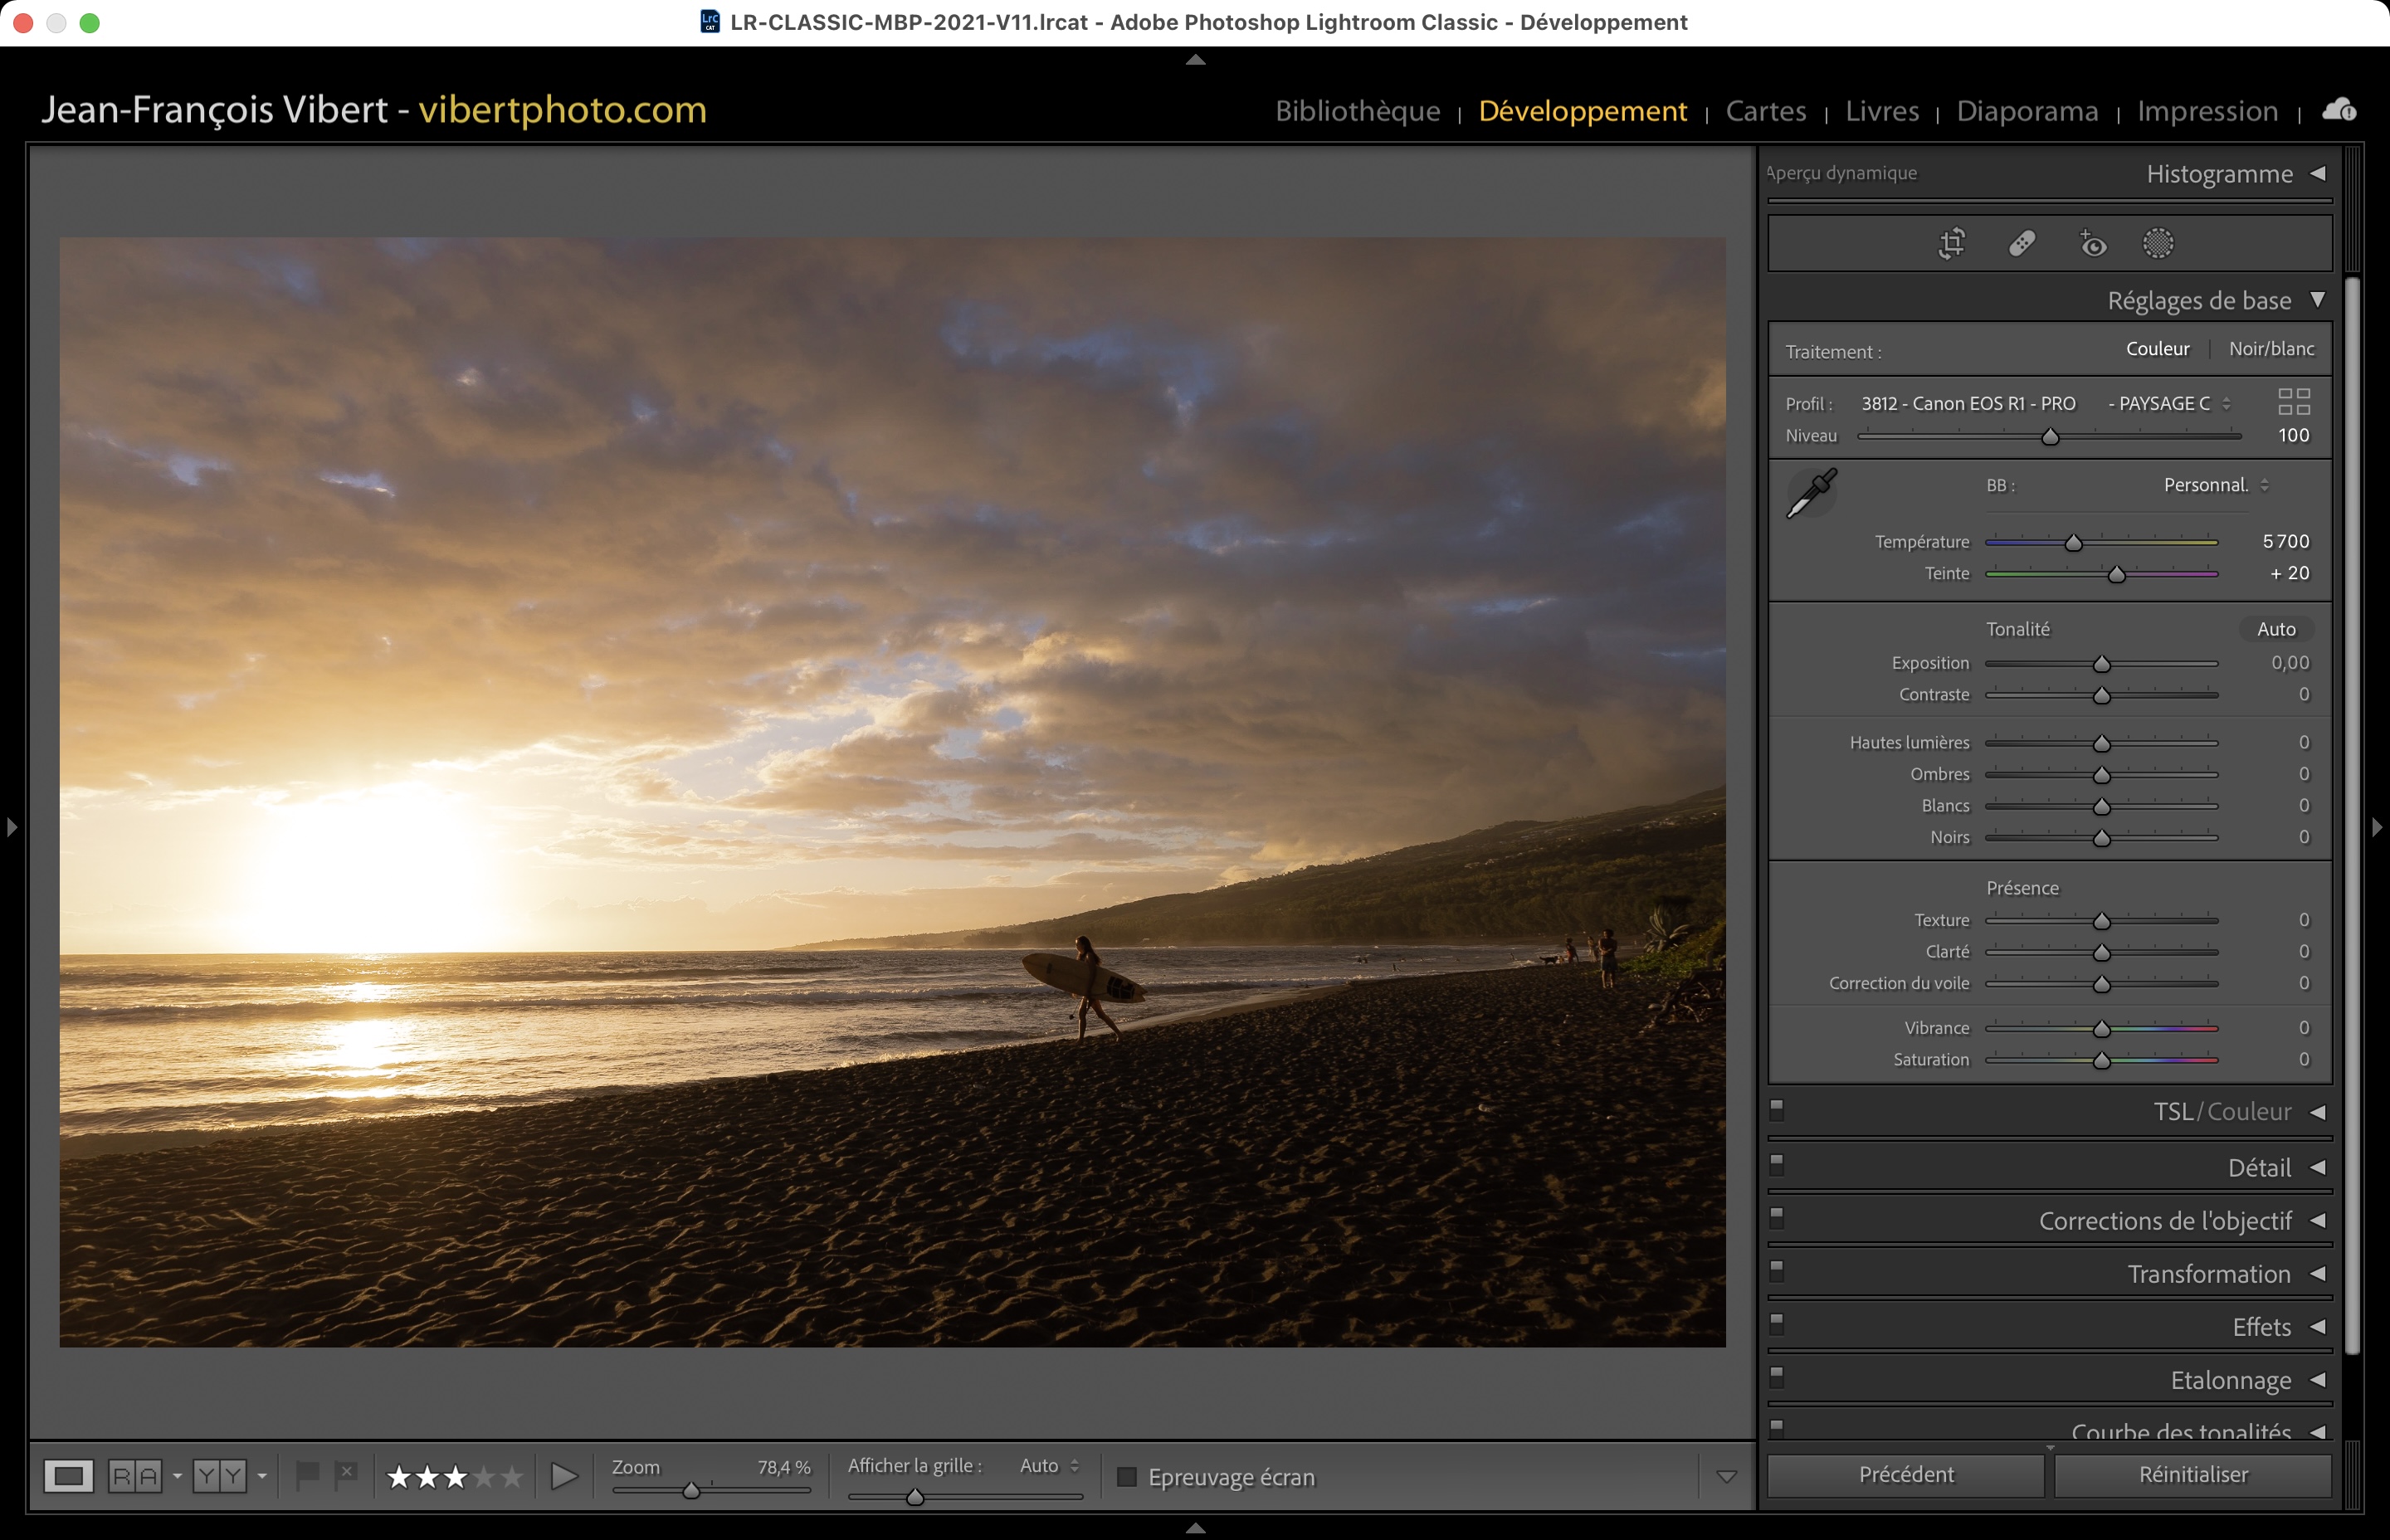
Task: Click the cloud sync status icon
Action: click(2339, 110)
